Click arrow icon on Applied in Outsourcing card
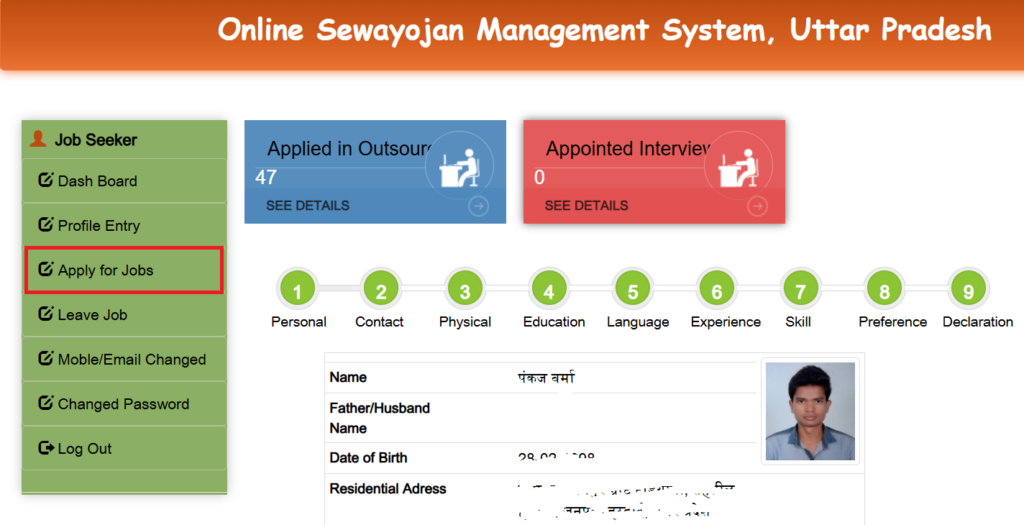 (478, 206)
